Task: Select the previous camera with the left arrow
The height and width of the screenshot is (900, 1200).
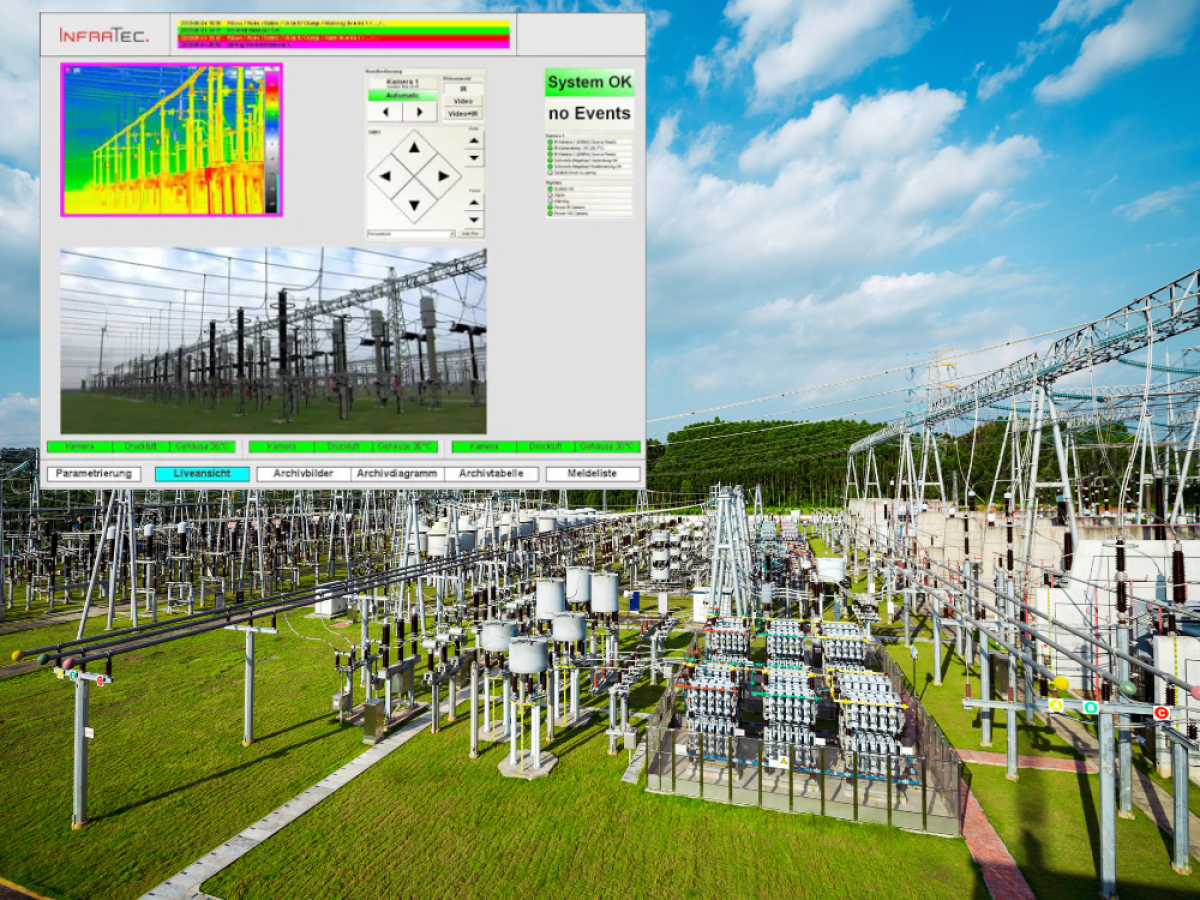Action: click(x=385, y=112)
